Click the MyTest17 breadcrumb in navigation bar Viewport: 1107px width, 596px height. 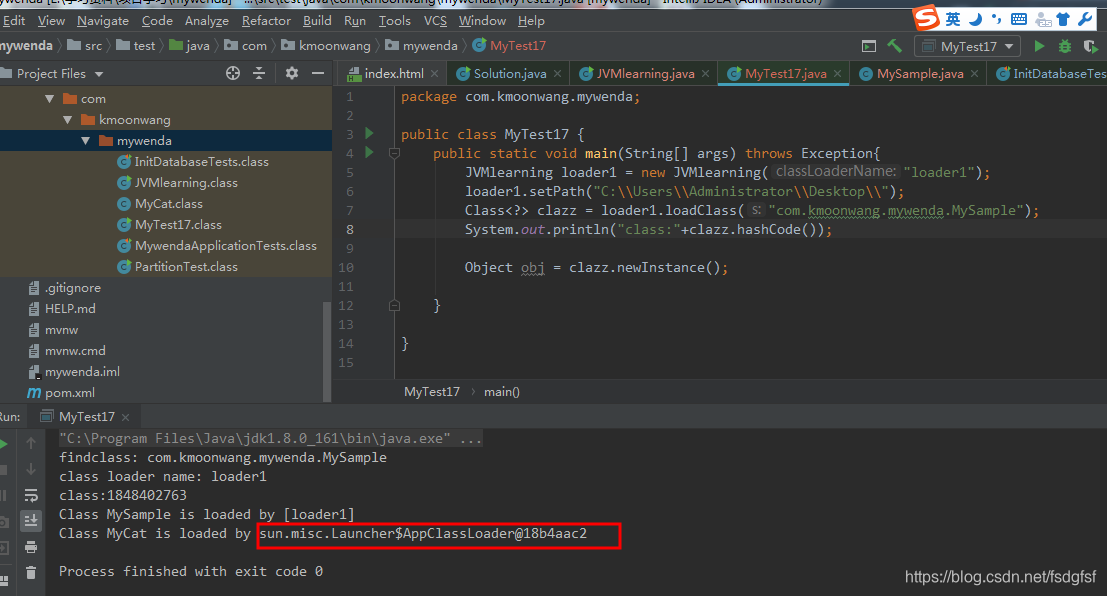(510, 46)
